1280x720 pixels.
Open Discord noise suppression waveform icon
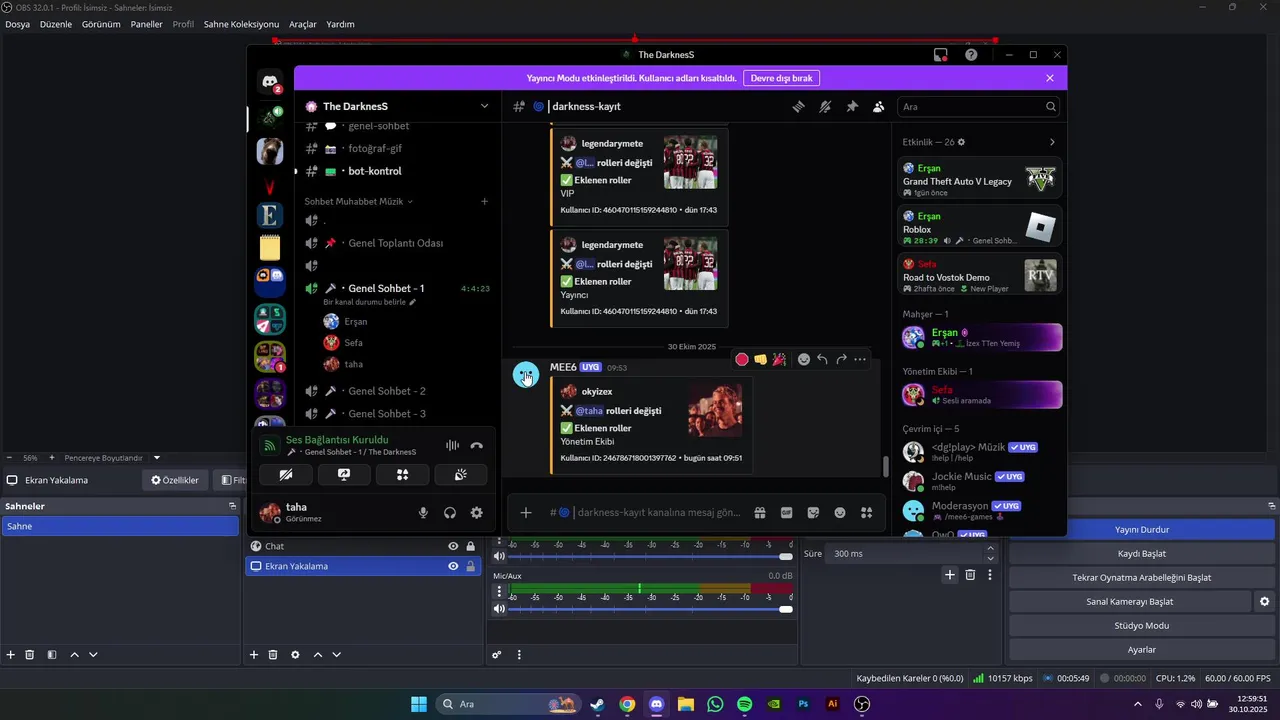[x=452, y=446]
